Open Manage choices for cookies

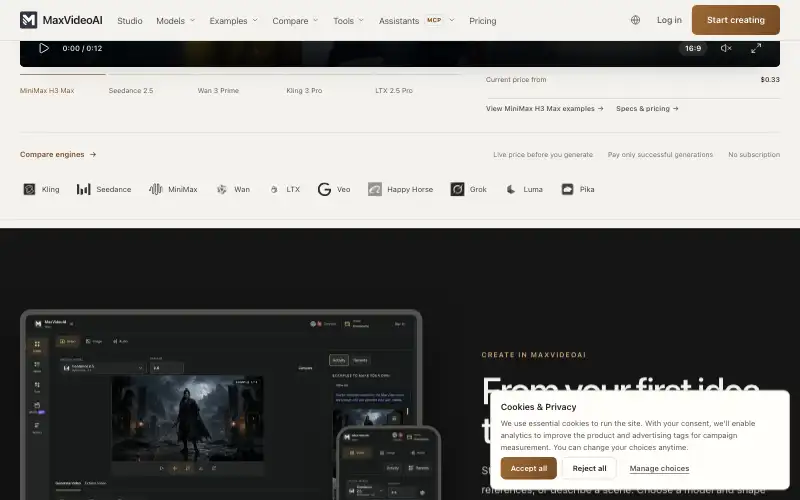[x=659, y=468]
